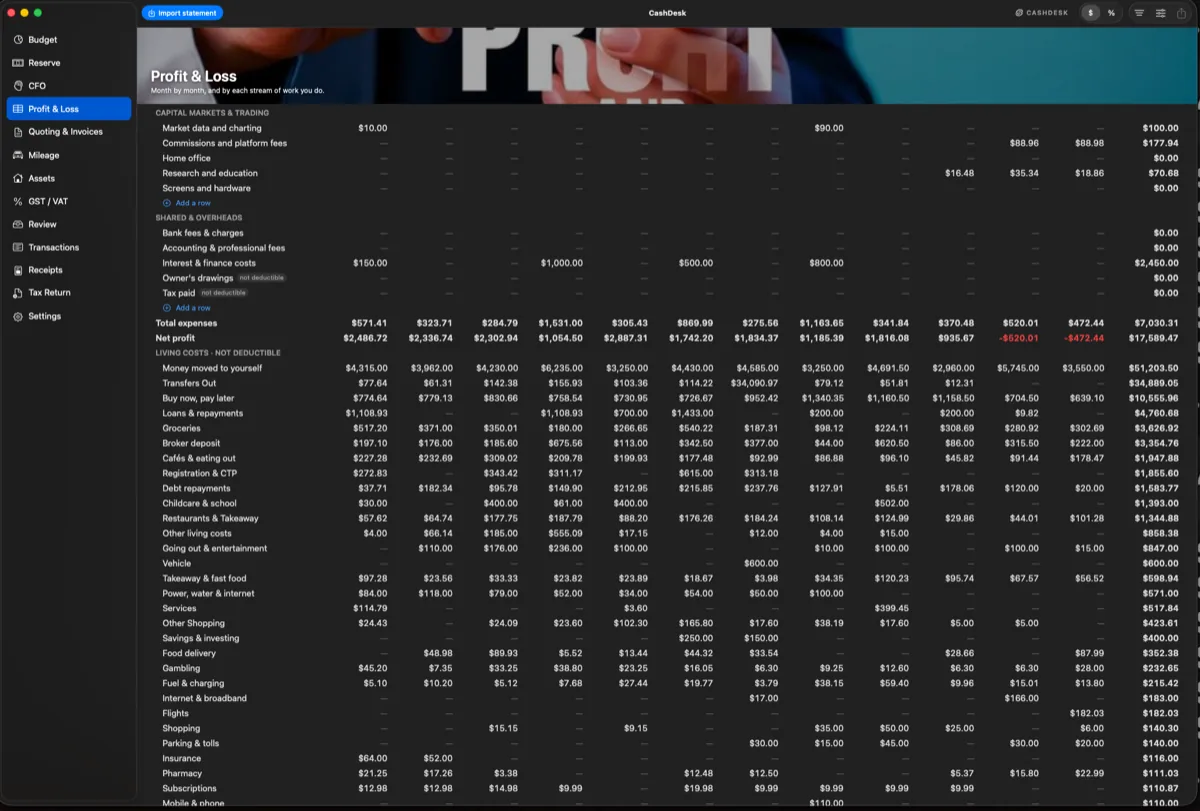Click the $51,203.50 Money moved total
The width and height of the screenshot is (1200, 811).
[x=1155, y=368]
